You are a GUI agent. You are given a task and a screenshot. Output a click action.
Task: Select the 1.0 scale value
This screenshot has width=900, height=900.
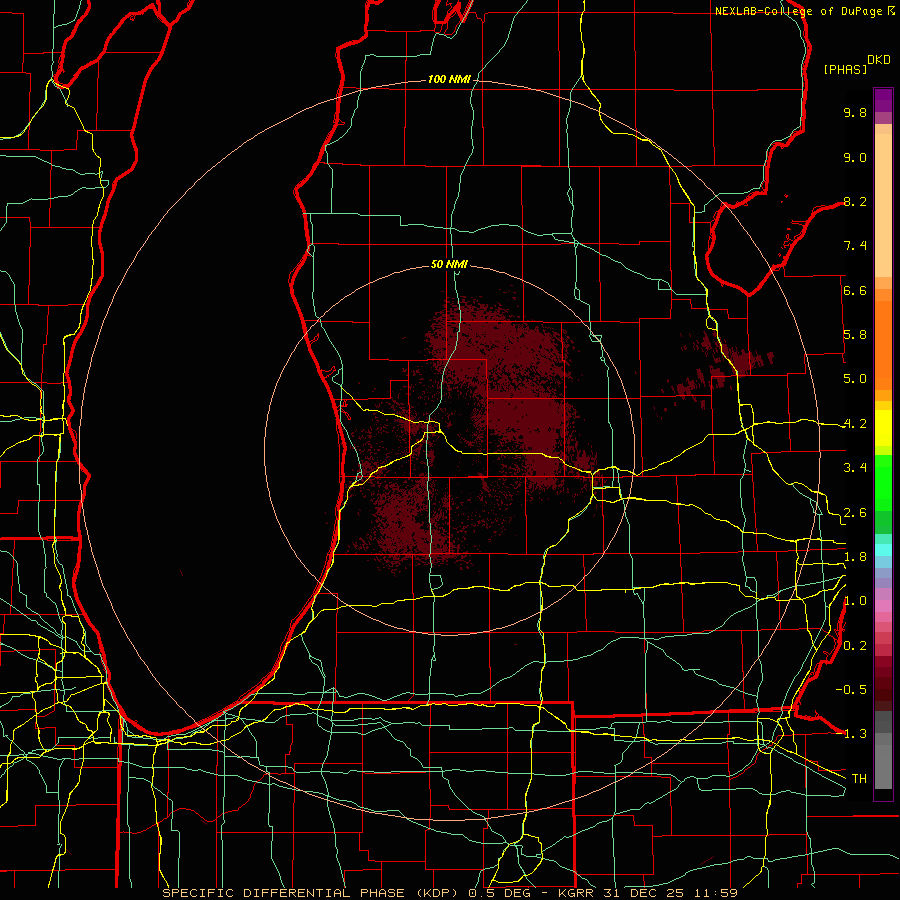point(855,601)
